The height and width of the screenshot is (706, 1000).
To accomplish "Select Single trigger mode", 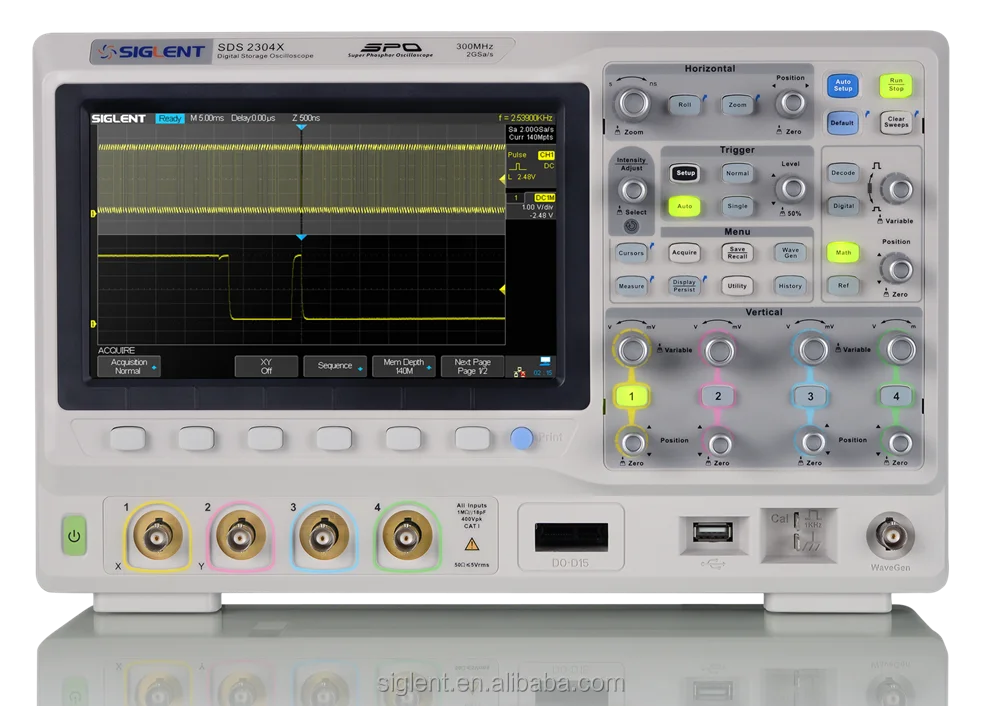I will point(737,206).
